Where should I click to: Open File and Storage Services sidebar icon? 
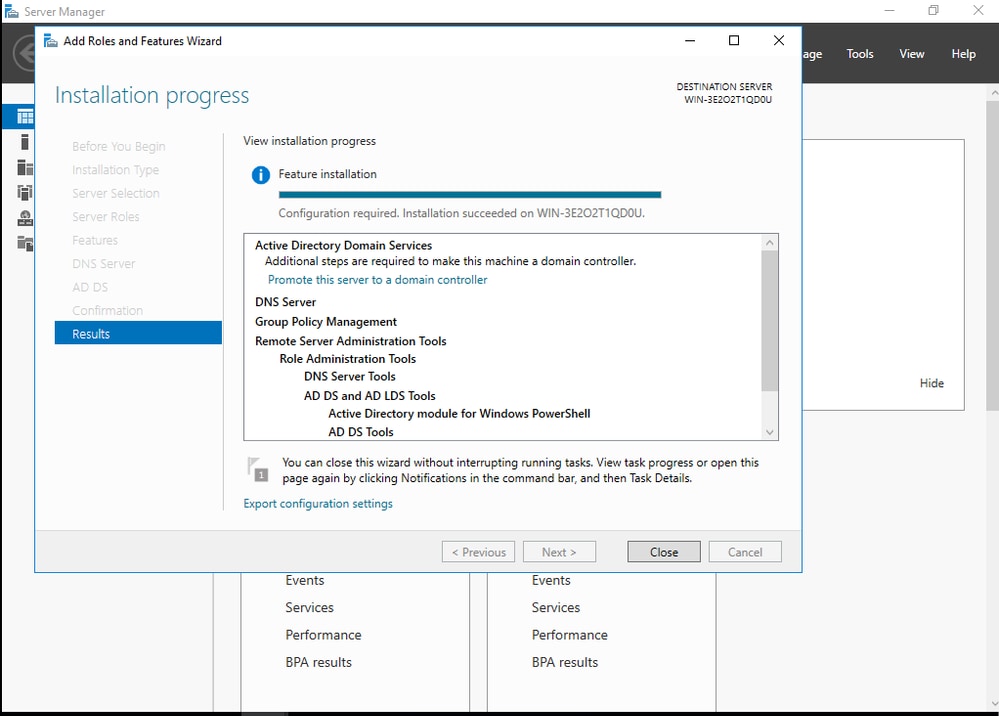point(25,243)
